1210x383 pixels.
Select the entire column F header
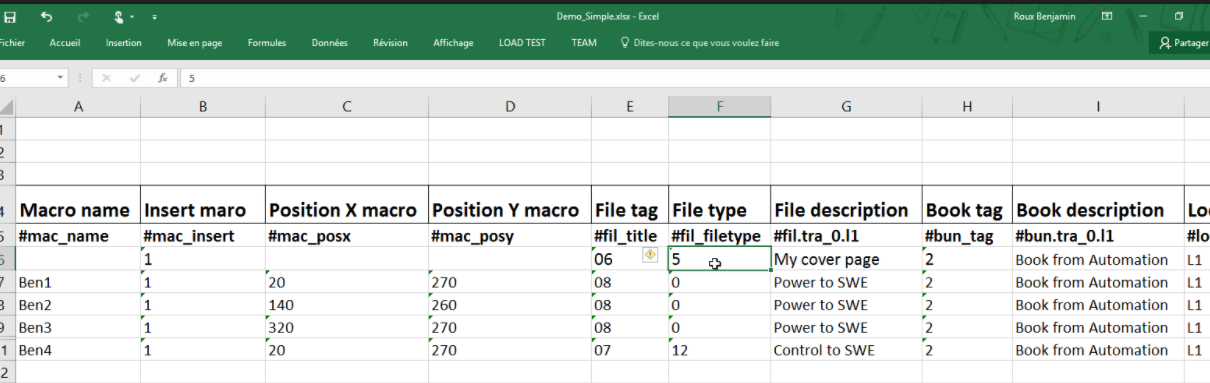[x=719, y=107]
